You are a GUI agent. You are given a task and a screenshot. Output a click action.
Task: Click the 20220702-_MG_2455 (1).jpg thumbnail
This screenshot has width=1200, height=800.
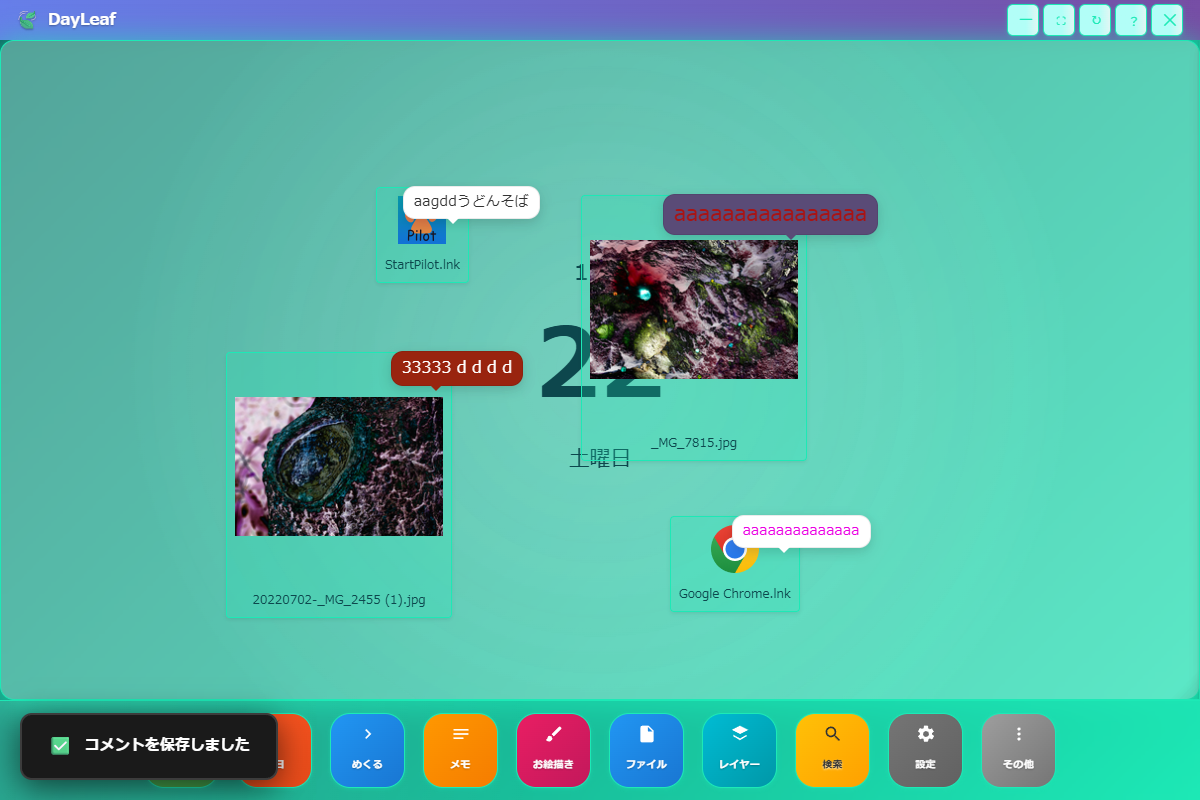click(x=338, y=466)
